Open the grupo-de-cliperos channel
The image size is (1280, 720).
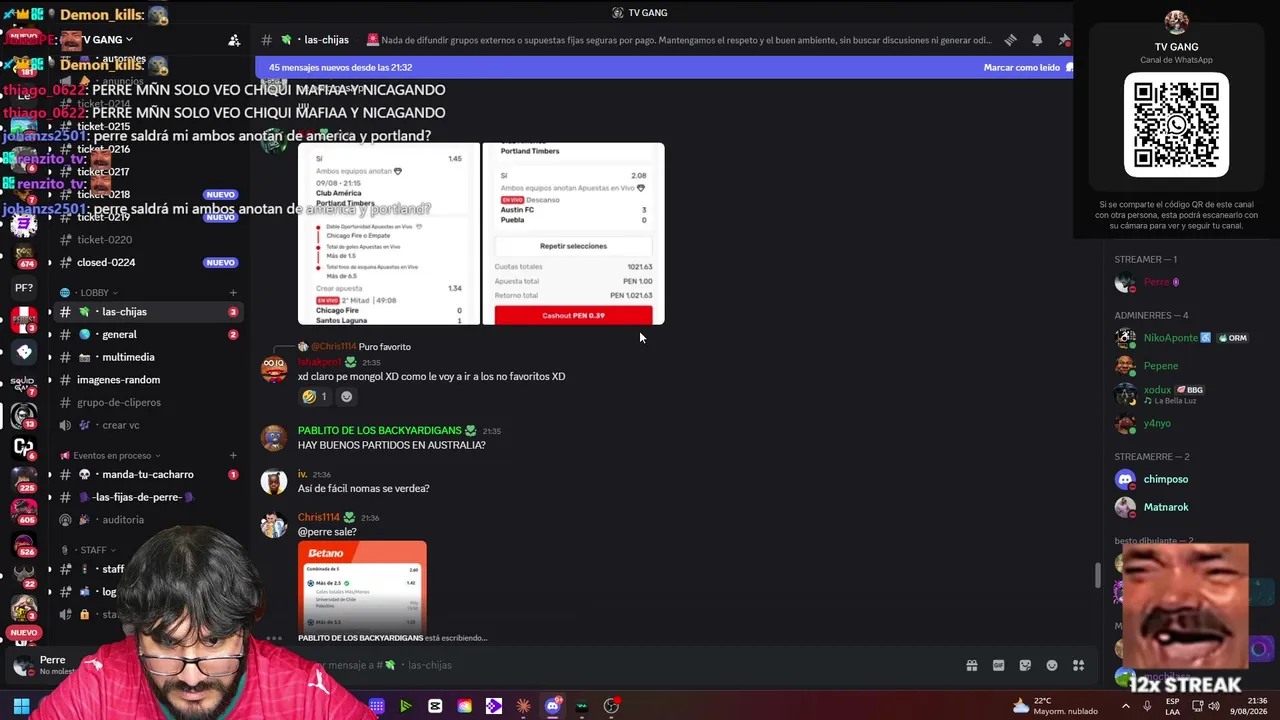[x=149, y=403]
